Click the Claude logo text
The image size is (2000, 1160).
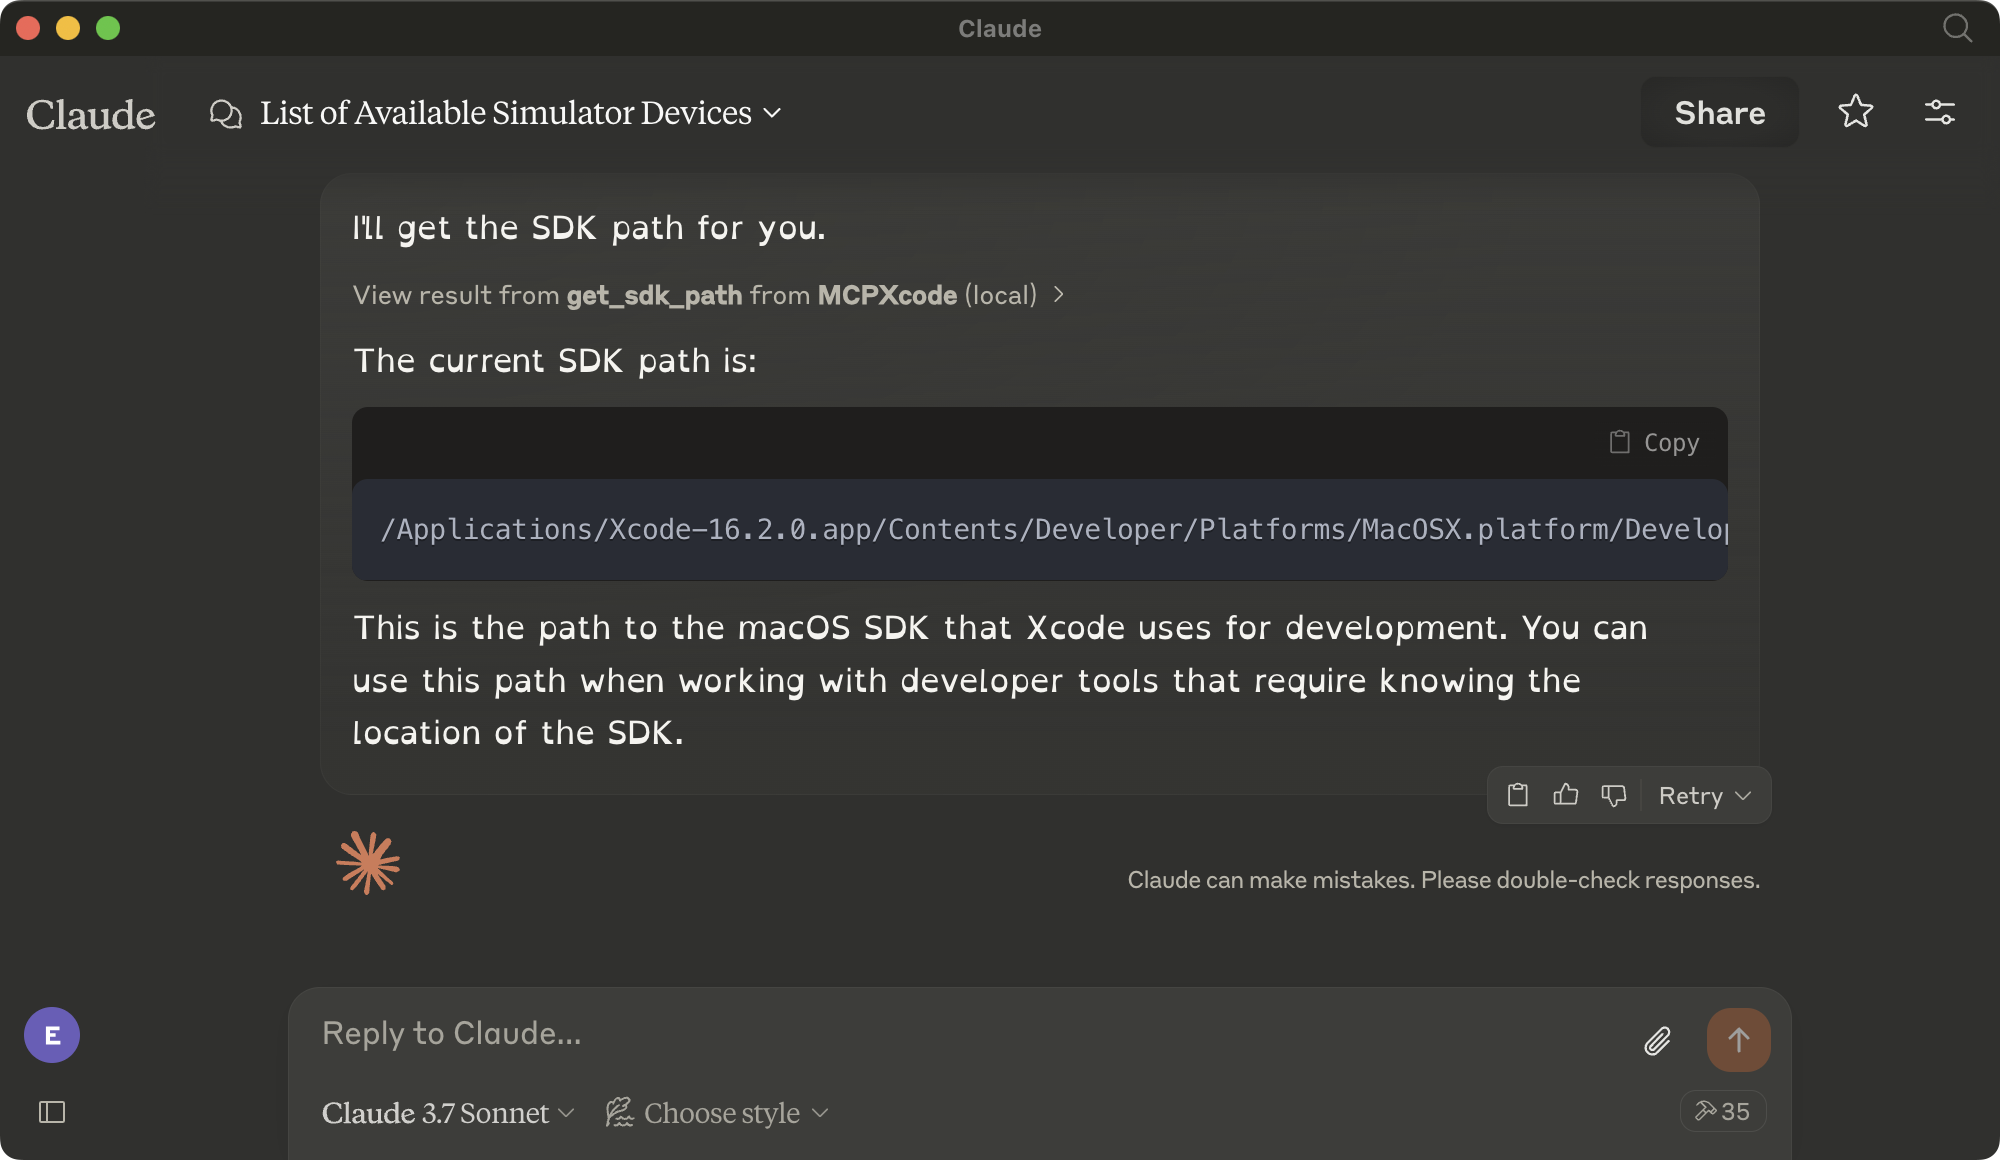tap(91, 114)
